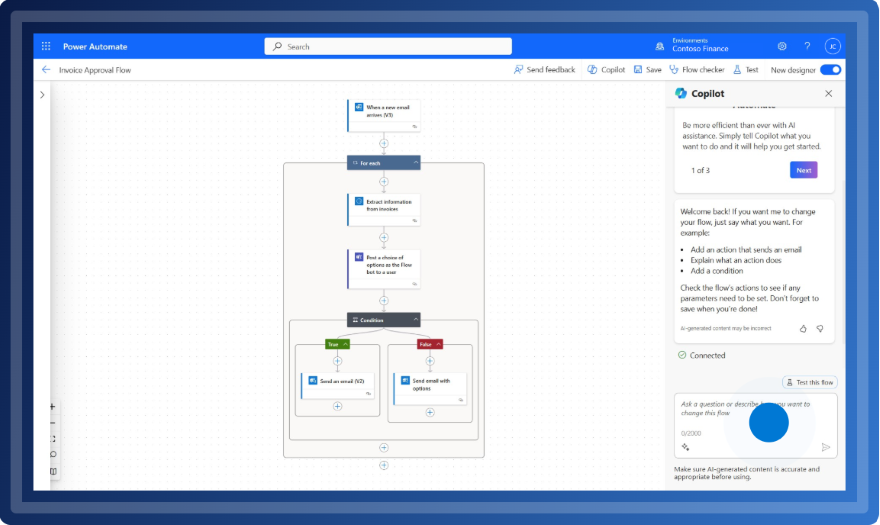Click the fit-to-screen canvas icon
Viewport: 880px width, 525px height.
click(x=53, y=439)
